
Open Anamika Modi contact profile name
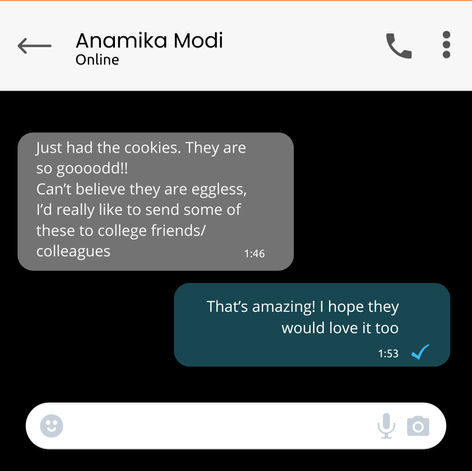click(149, 41)
